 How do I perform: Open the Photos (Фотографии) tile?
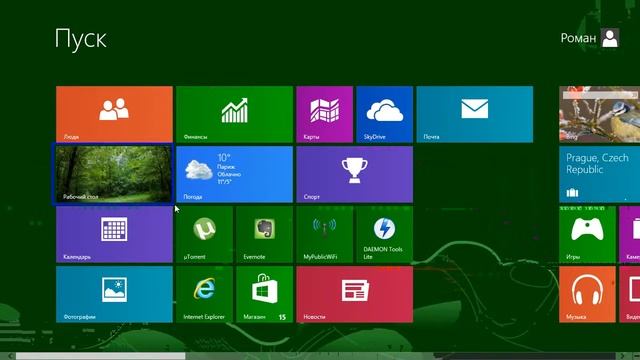point(114,294)
